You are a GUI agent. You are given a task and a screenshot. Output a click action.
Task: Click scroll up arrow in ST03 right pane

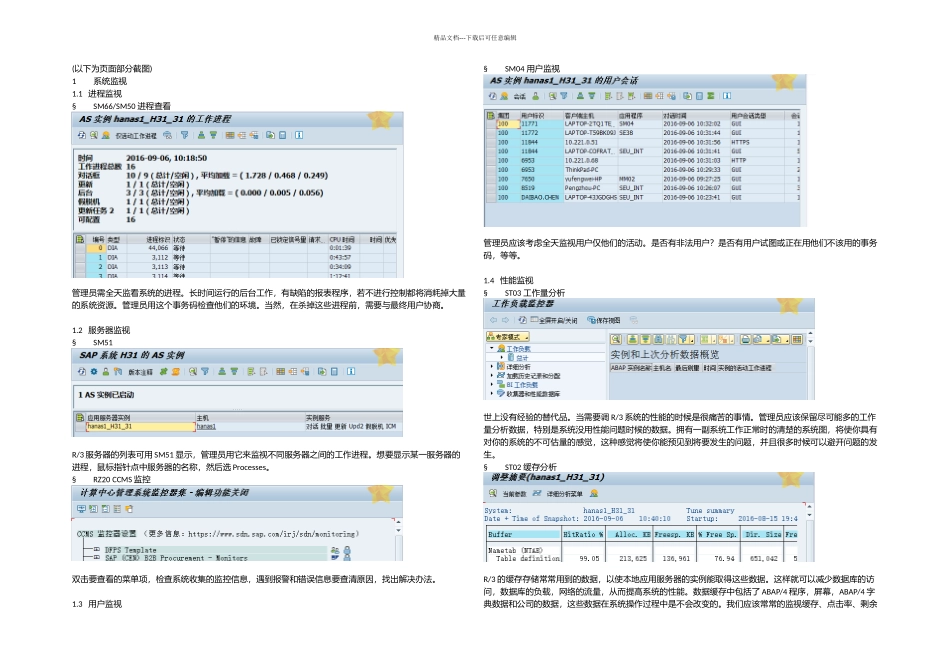[x=811, y=334]
